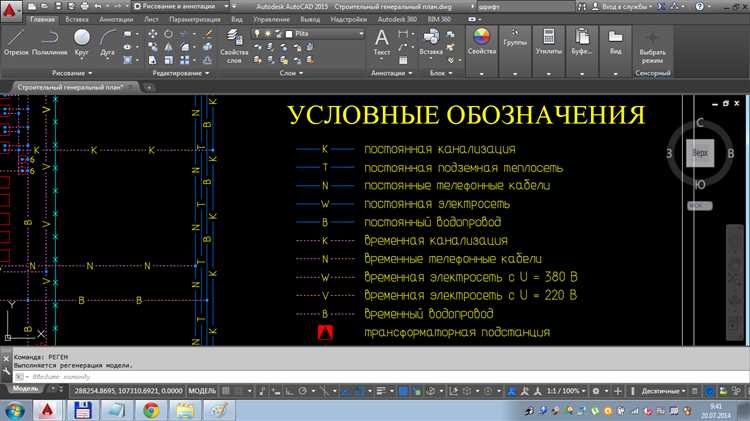Click the new drawing tab plus button
This screenshot has height=421, width=750.
[x=149, y=88]
